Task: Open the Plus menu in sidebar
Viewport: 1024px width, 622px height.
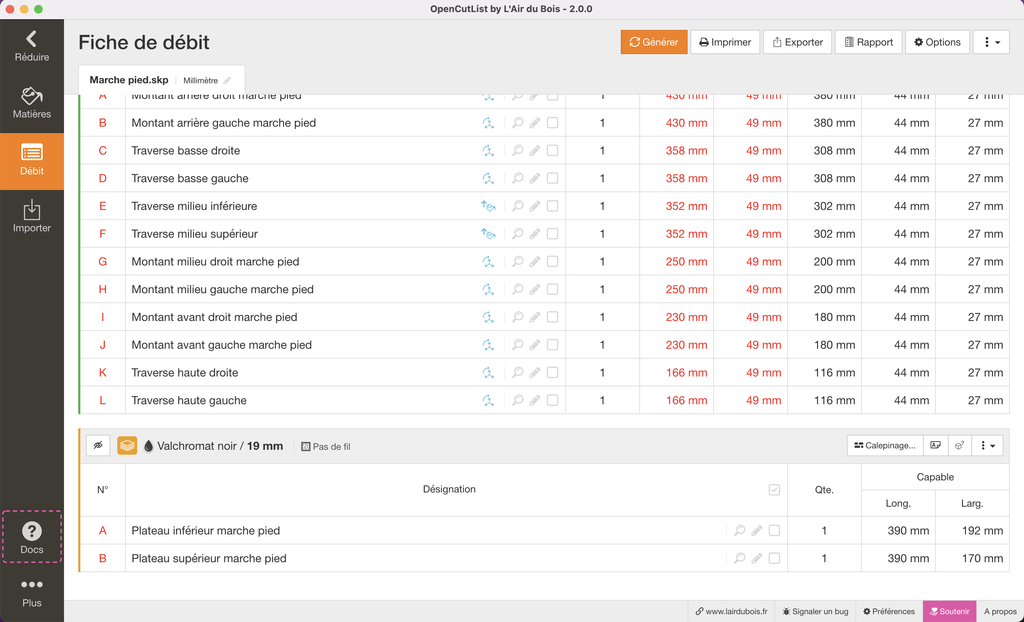Action: [x=31, y=593]
